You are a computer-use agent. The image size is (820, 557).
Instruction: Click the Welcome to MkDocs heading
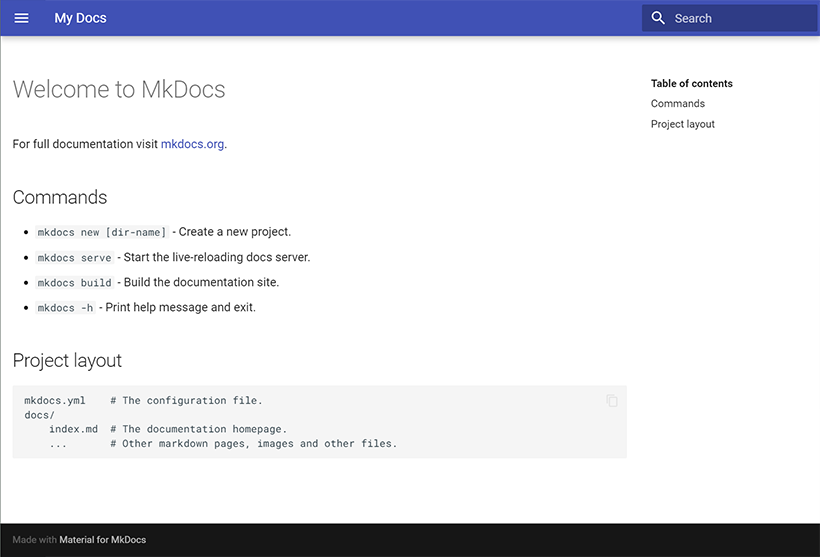pyautogui.click(x=119, y=89)
